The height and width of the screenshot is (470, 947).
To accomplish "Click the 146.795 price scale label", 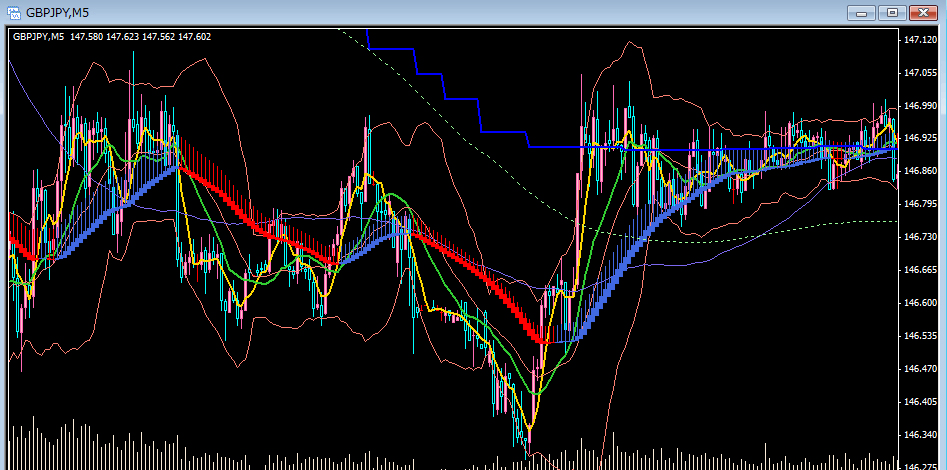I will (920, 204).
